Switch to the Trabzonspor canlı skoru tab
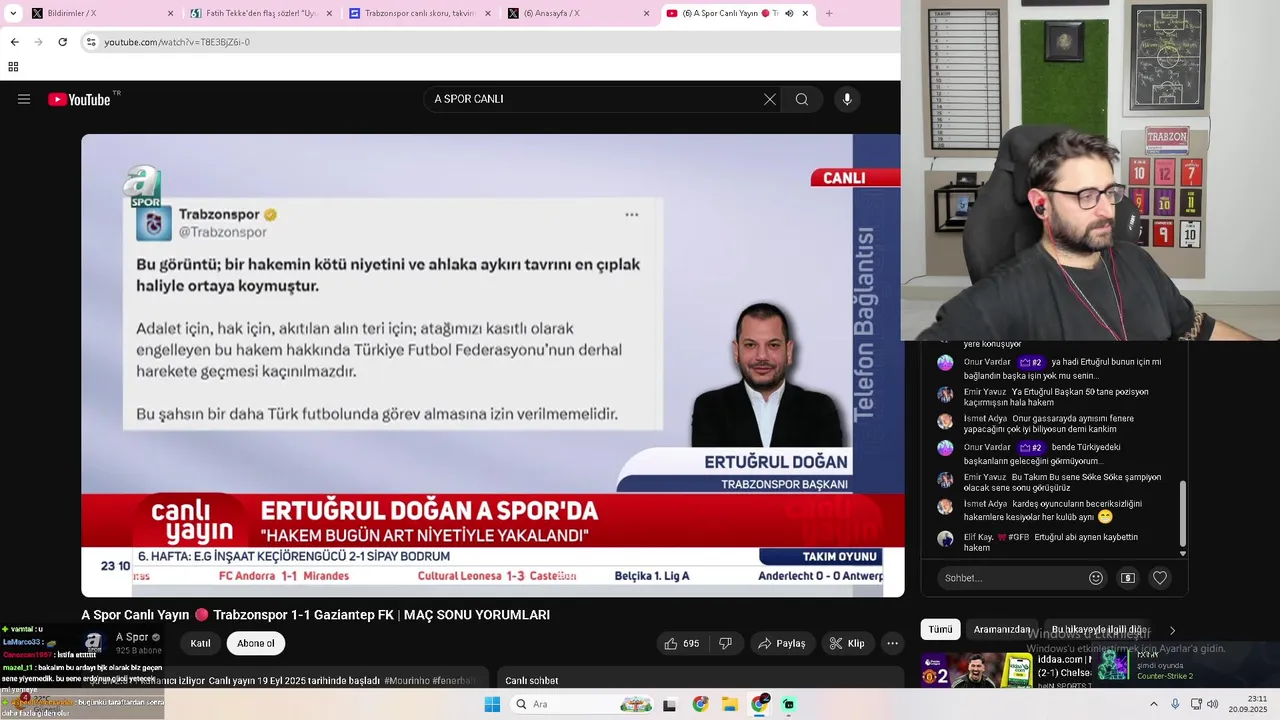The height and width of the screenshot is (720, 1280). coord(421,13)
